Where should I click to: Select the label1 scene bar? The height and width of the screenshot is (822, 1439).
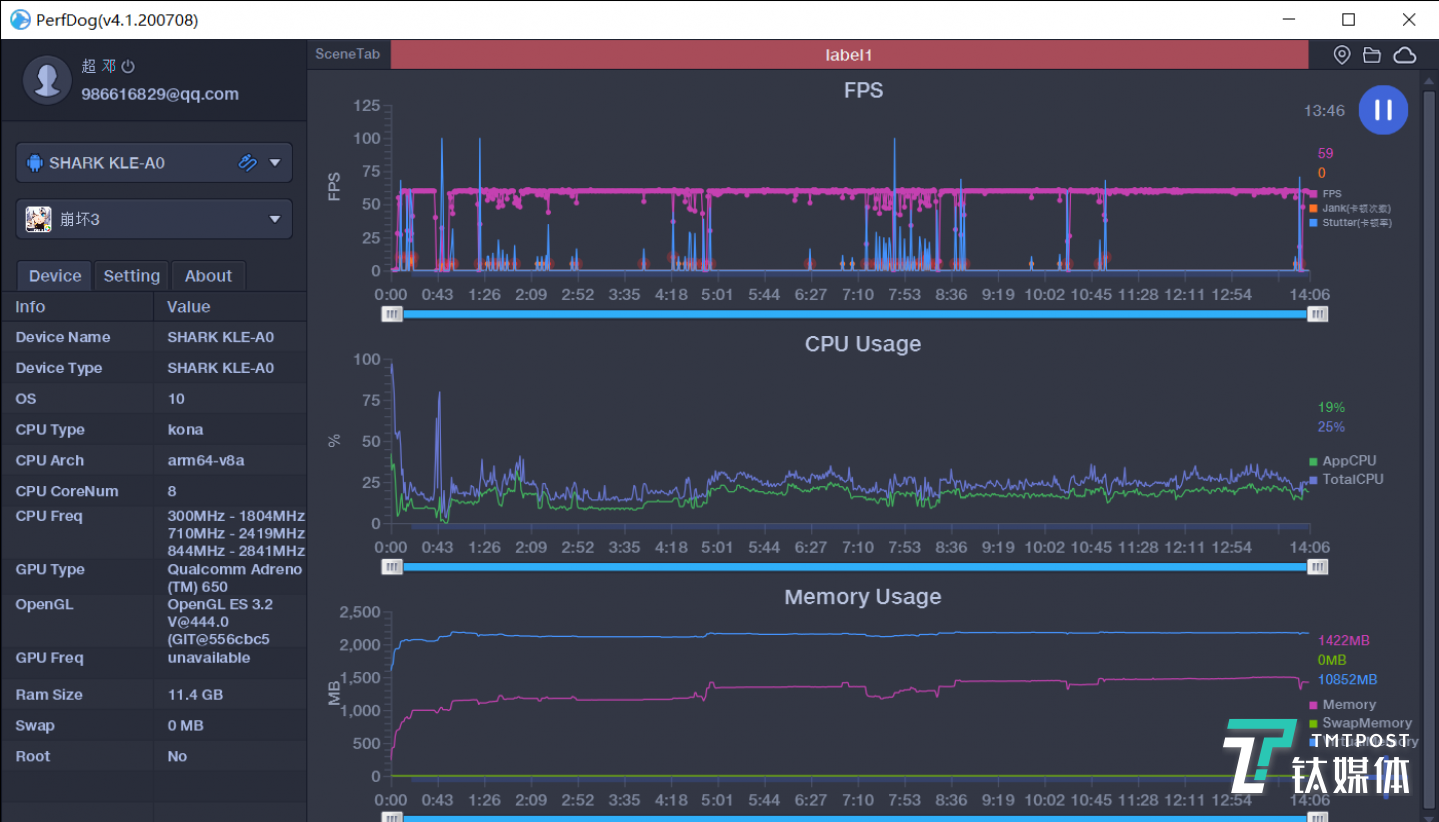pos(848,55)
